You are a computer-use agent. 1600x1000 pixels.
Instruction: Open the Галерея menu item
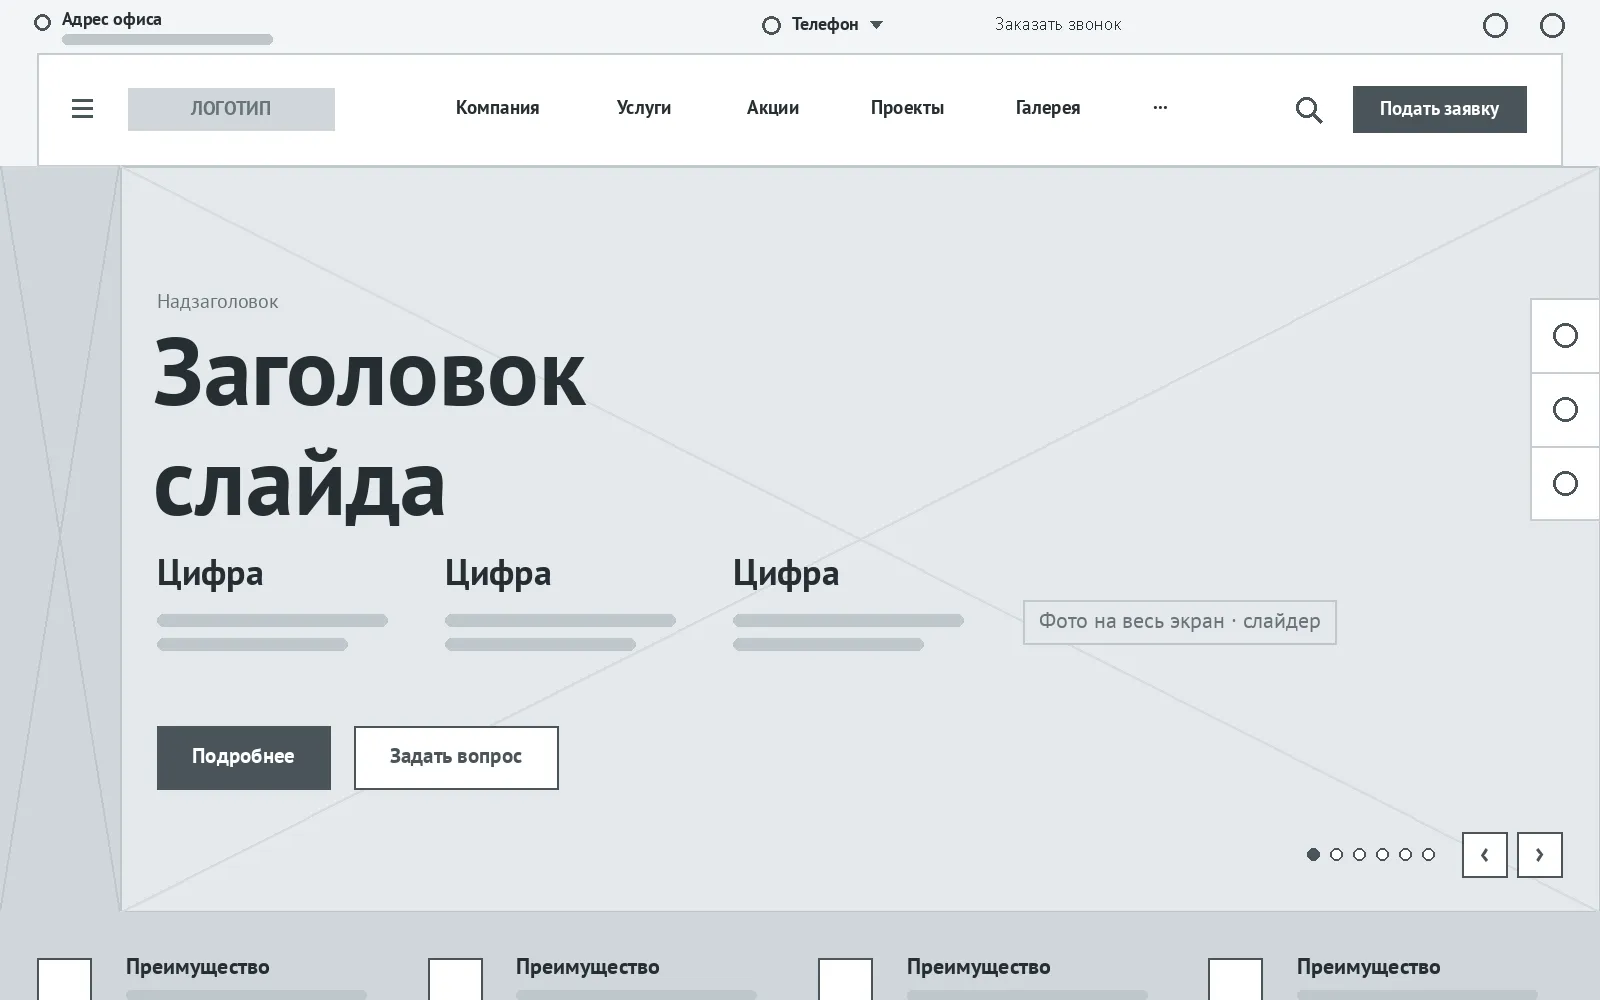coord(1047,108)
